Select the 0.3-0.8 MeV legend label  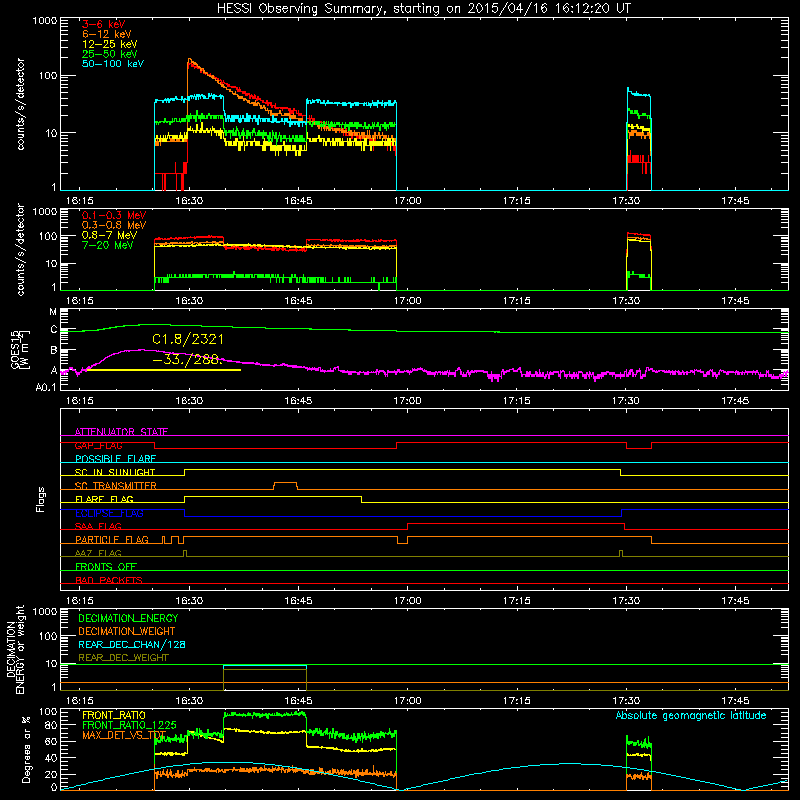(114, 225)
